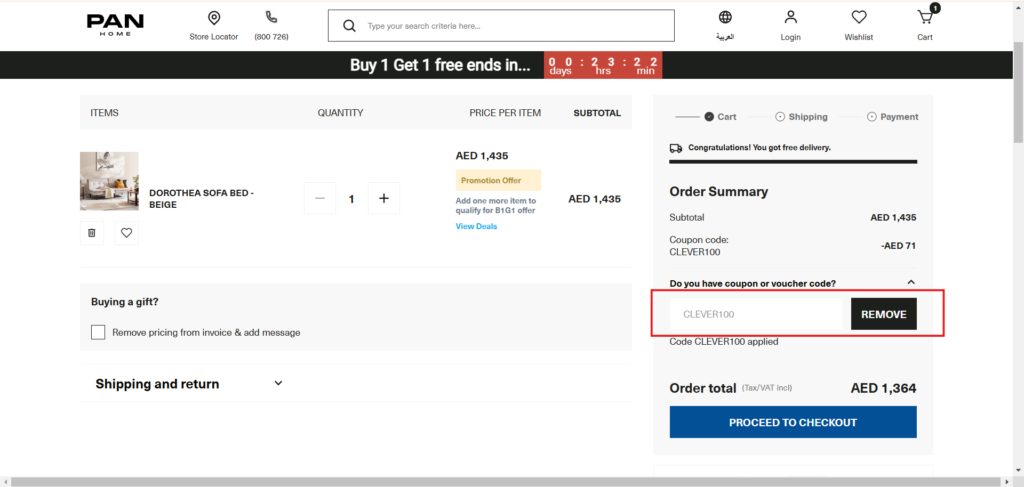Open the sofa bed product thumbnail
Screen dimensions: 1024x487
[109, 181]
